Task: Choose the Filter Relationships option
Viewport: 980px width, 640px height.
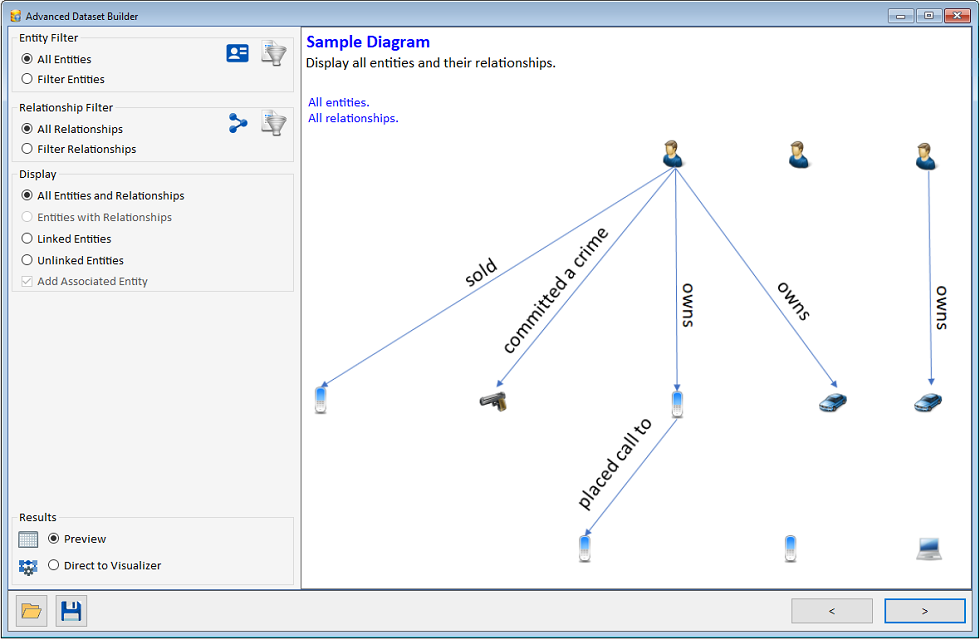Action: coord(27,149)
